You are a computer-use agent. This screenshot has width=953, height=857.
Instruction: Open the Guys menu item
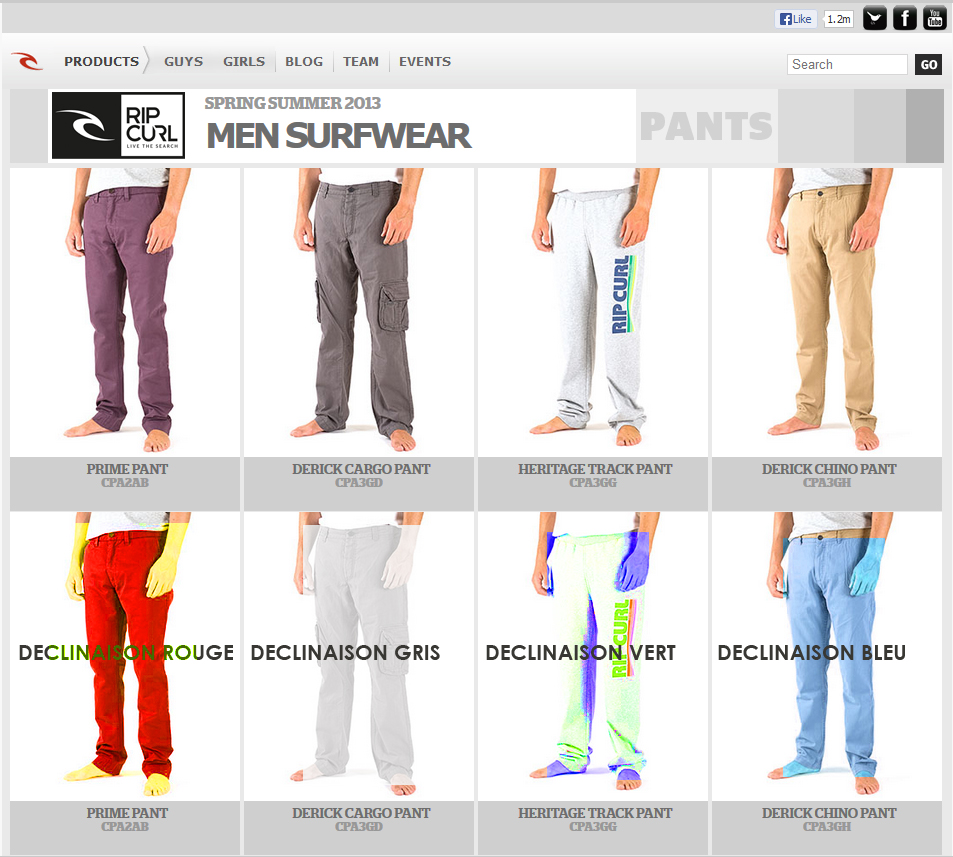(x=184, y=61)
